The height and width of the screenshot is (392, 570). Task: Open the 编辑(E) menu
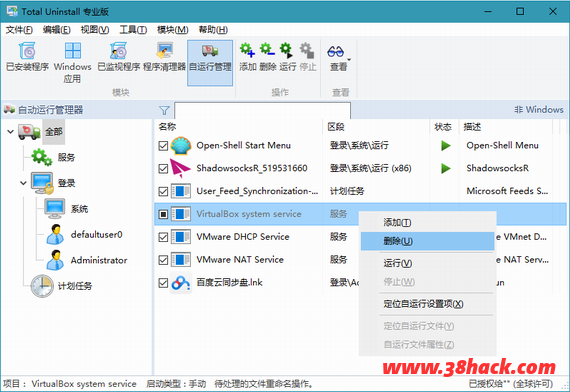pyautogui.click(x=57, y=30)
